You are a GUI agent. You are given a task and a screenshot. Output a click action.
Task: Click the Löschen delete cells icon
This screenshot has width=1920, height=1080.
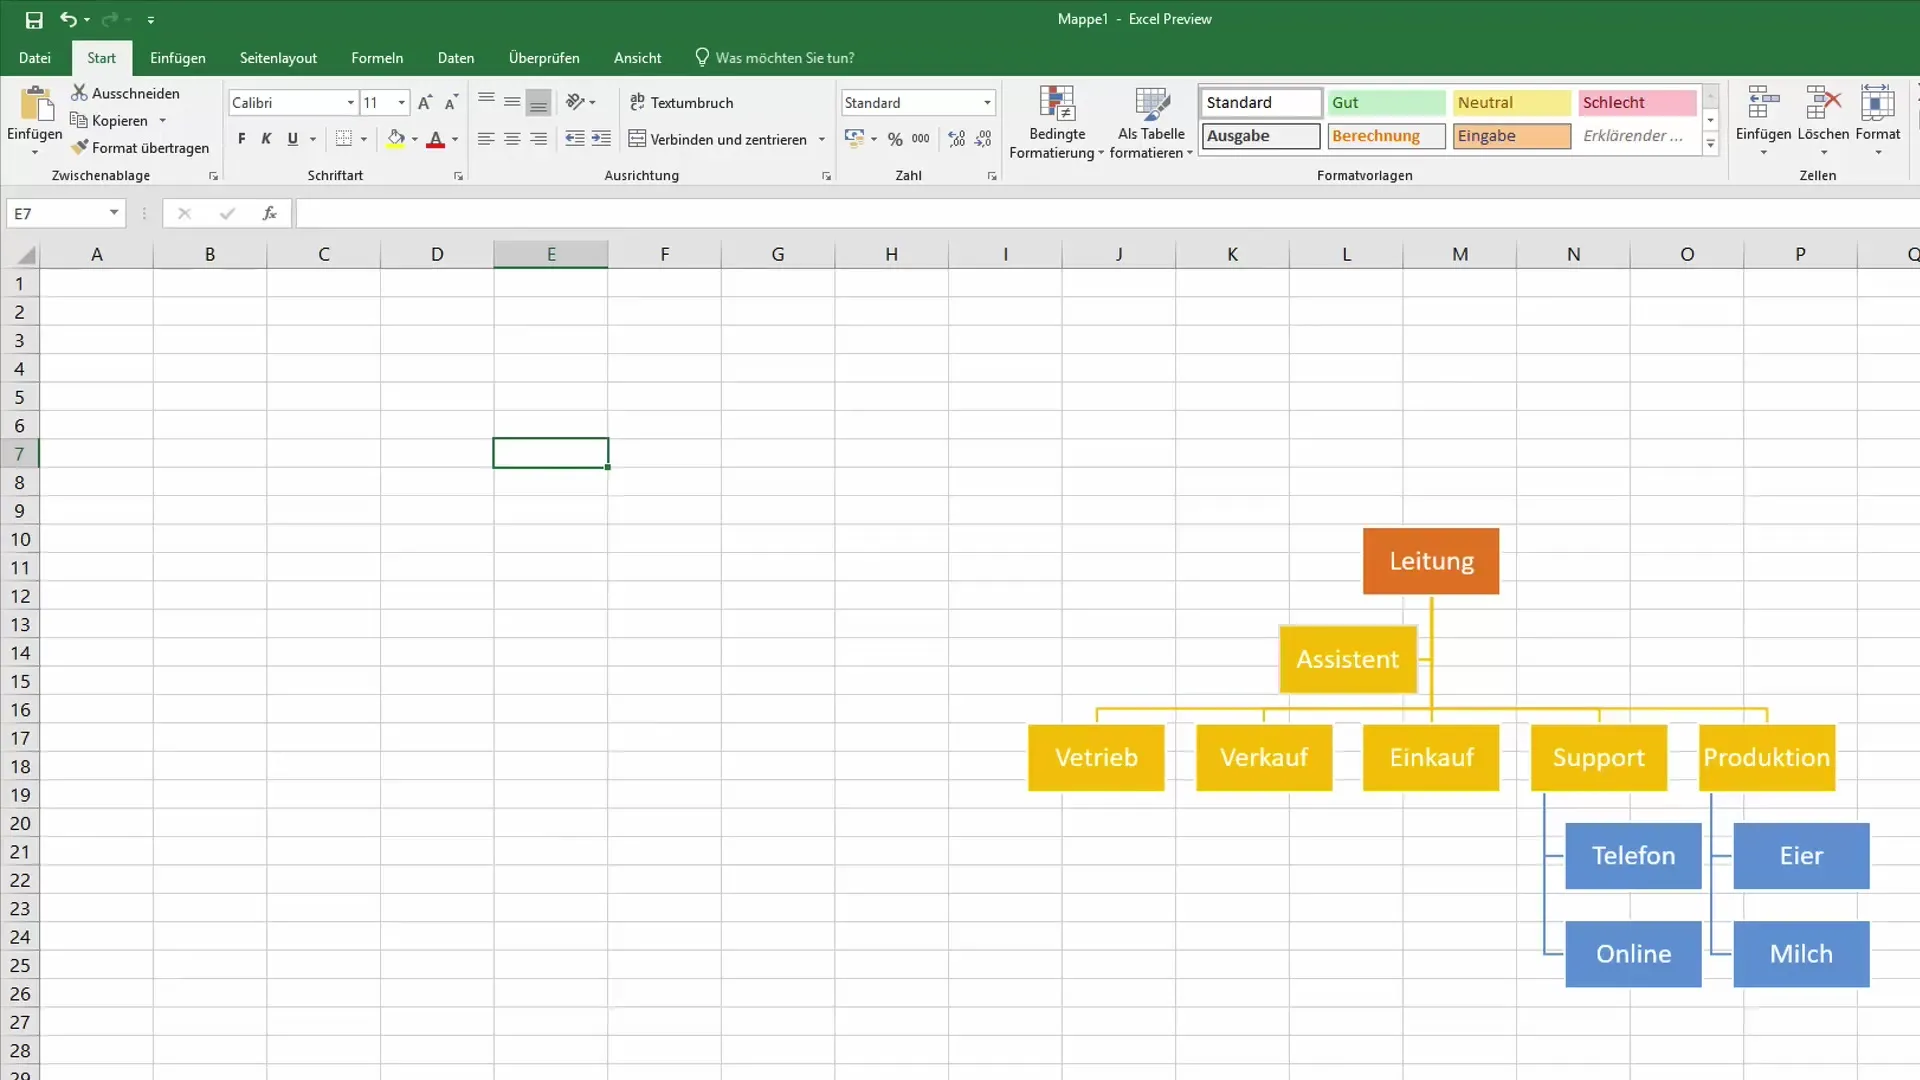tap(1823, 103)
